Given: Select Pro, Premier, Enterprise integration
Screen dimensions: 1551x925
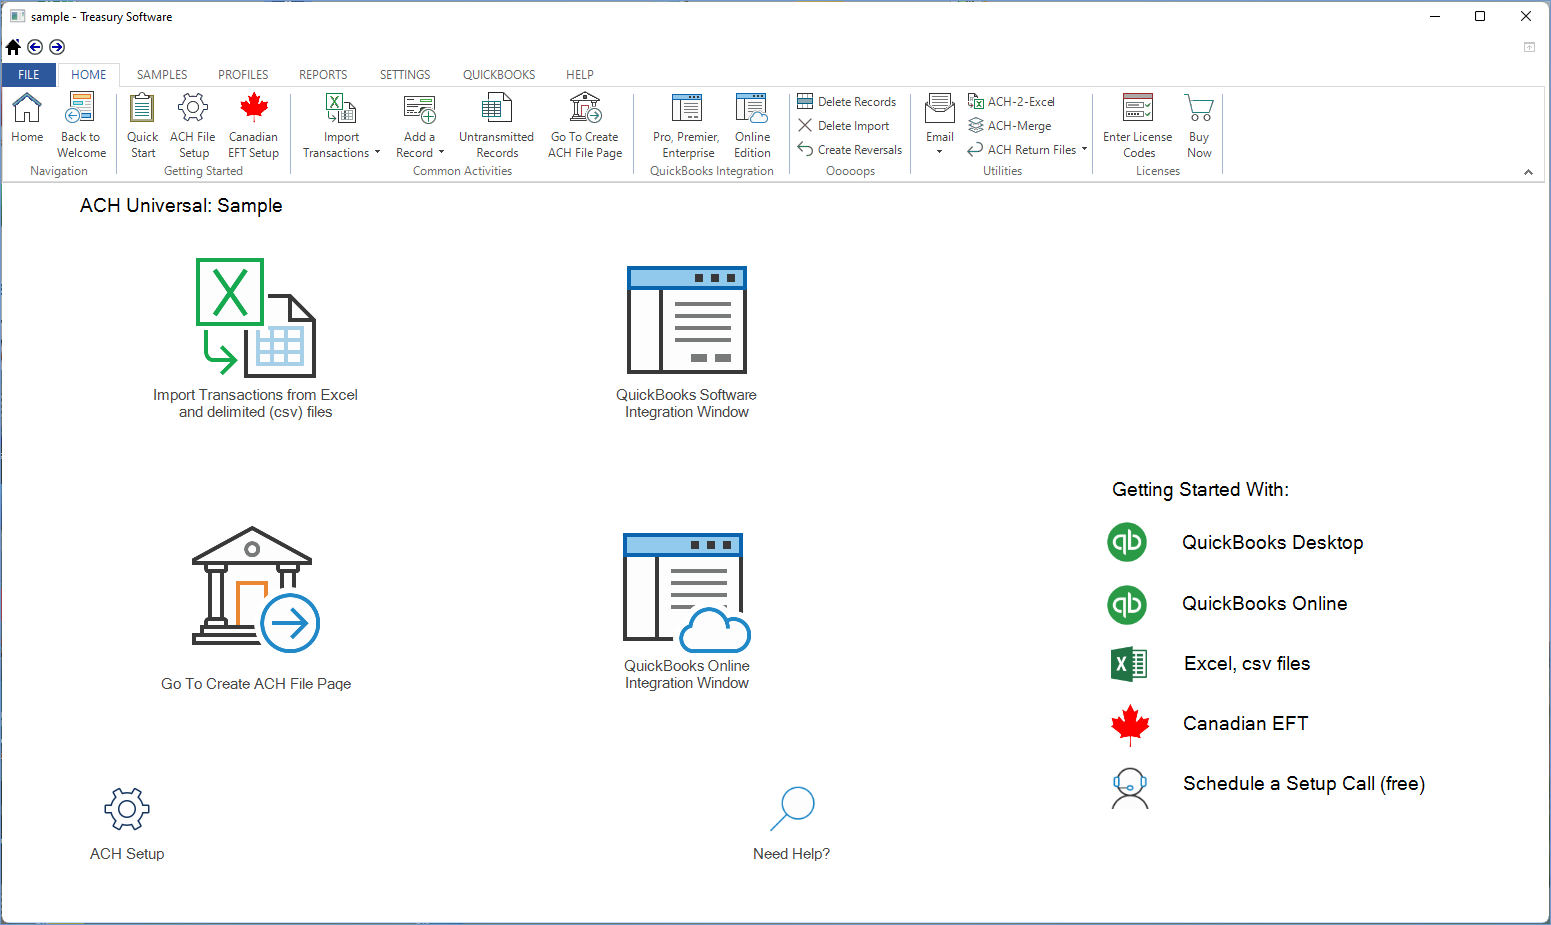Looking at the screenshot, I should click(685, 125).
